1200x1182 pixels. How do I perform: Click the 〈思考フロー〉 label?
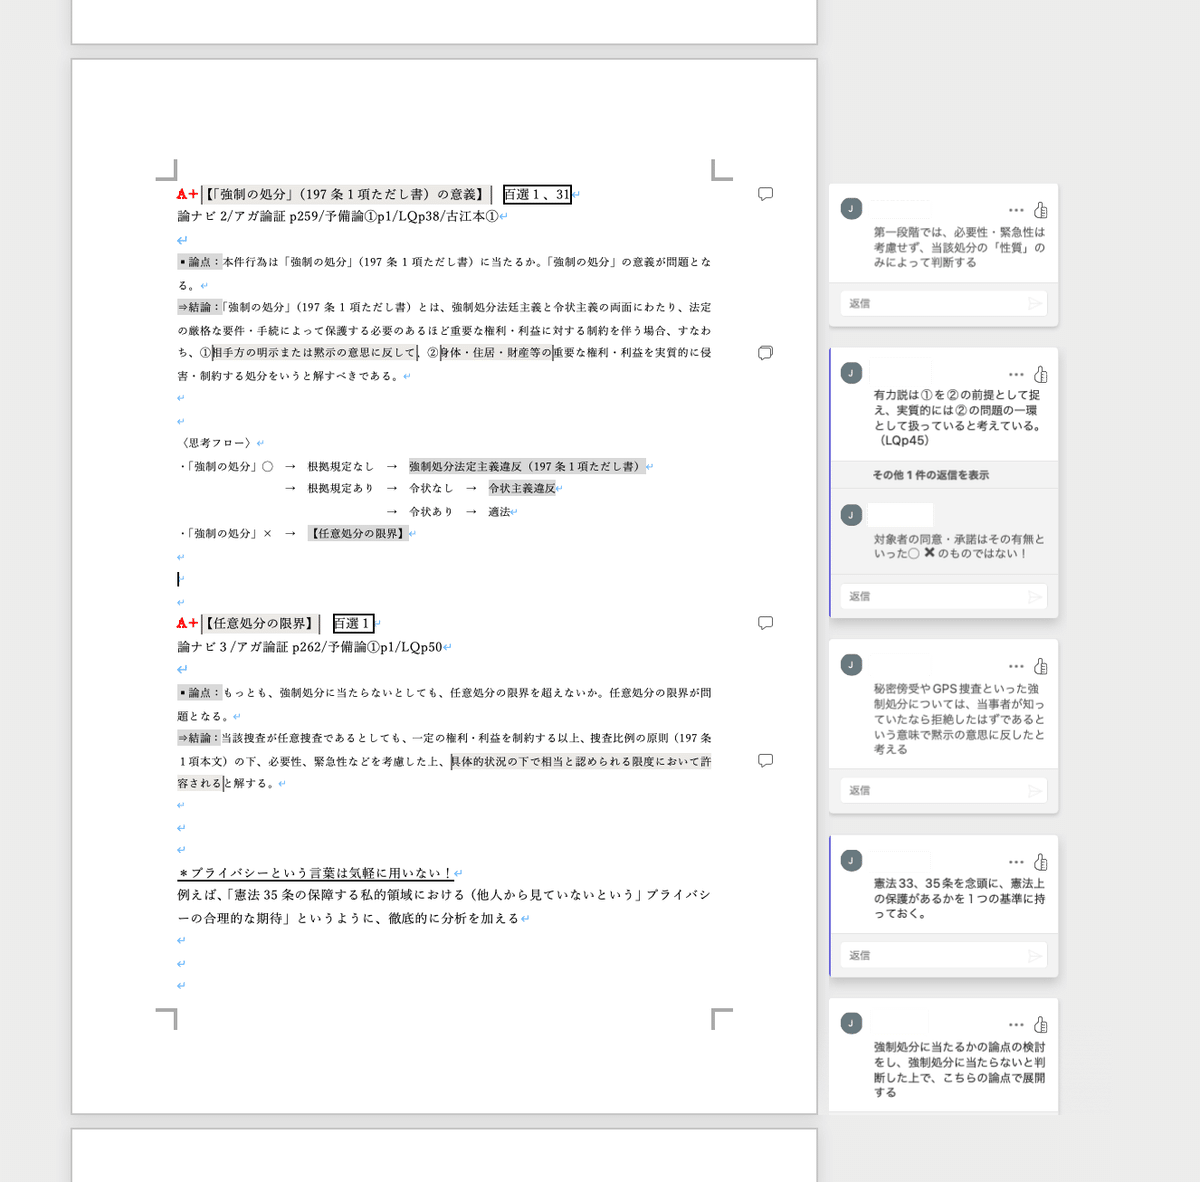pyautogui.click(x=216, y=443)
